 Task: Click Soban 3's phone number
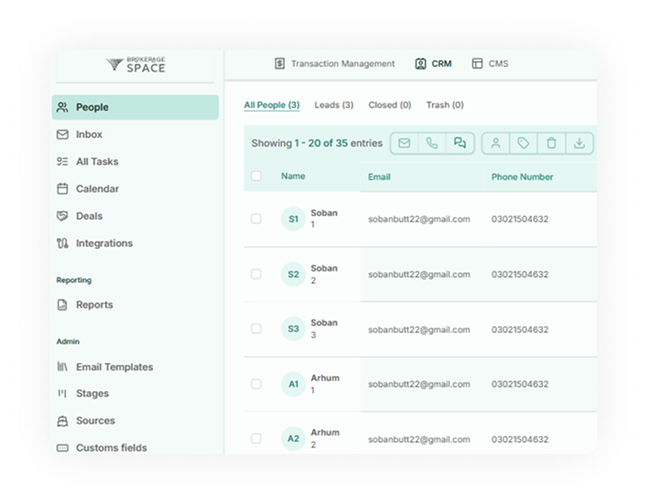[520, 330]
